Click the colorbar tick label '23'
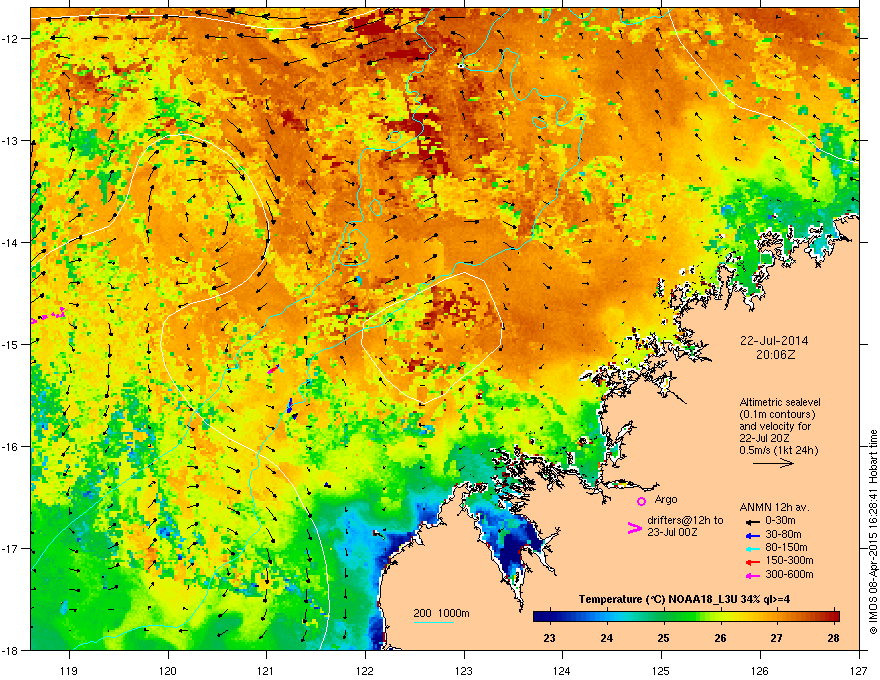 click(549, 637)
